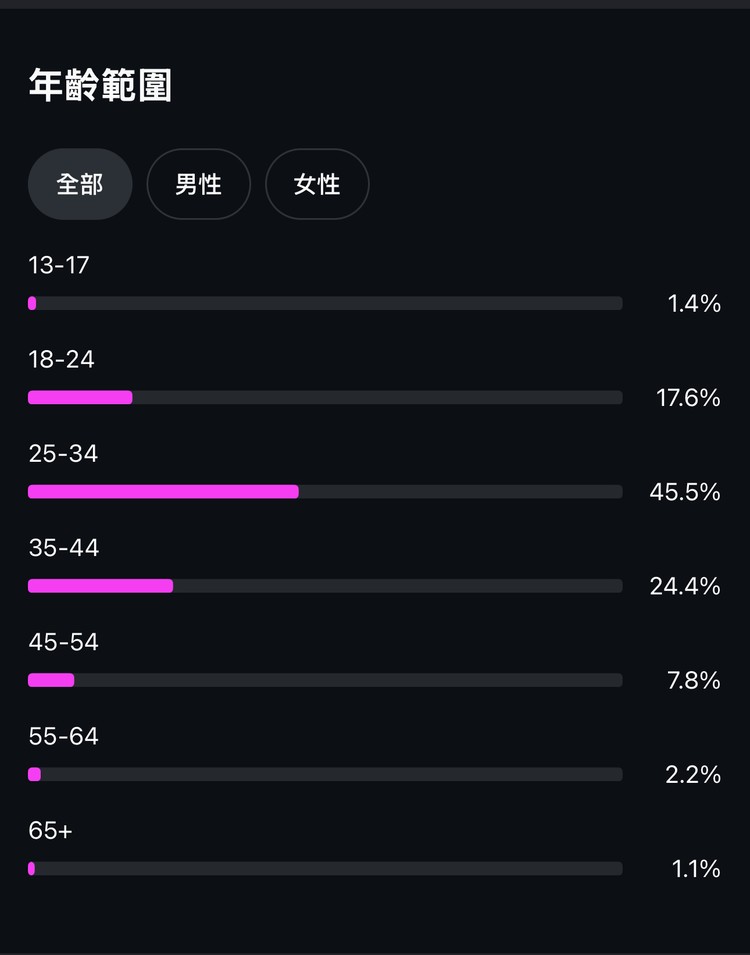Select the 17.6% percentage value
Screen dimensions: 750x955
pos(688,398)
